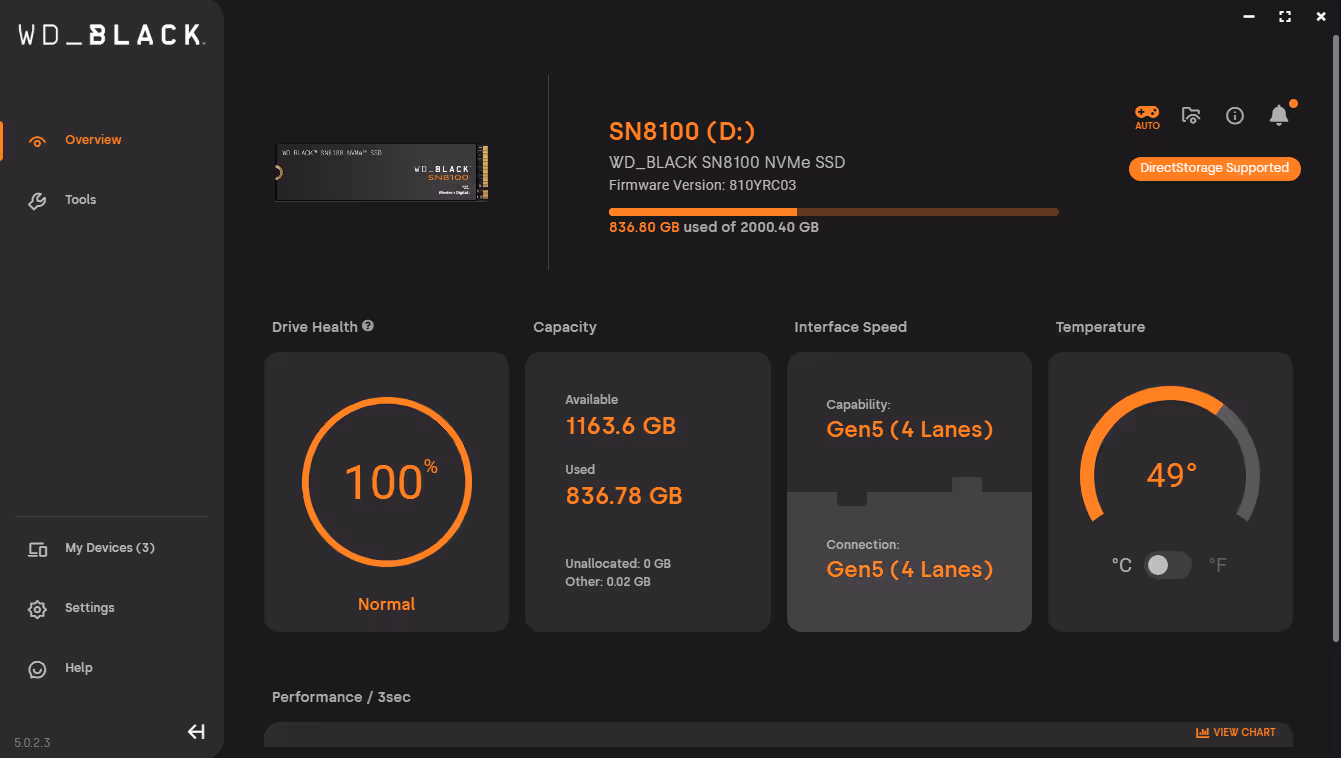This screenshot has width=1341, height=758.
Task: Click the DirectStorage Supported badge
Action: (1214, 168)
